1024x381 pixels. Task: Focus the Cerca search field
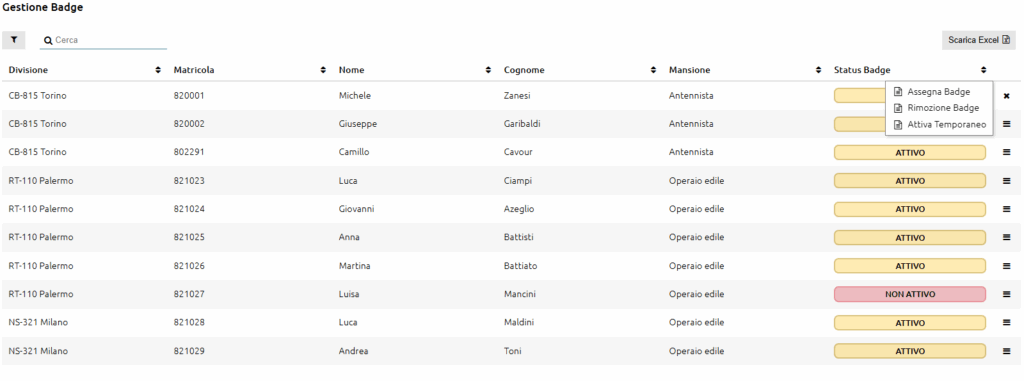tap(103, 40)
